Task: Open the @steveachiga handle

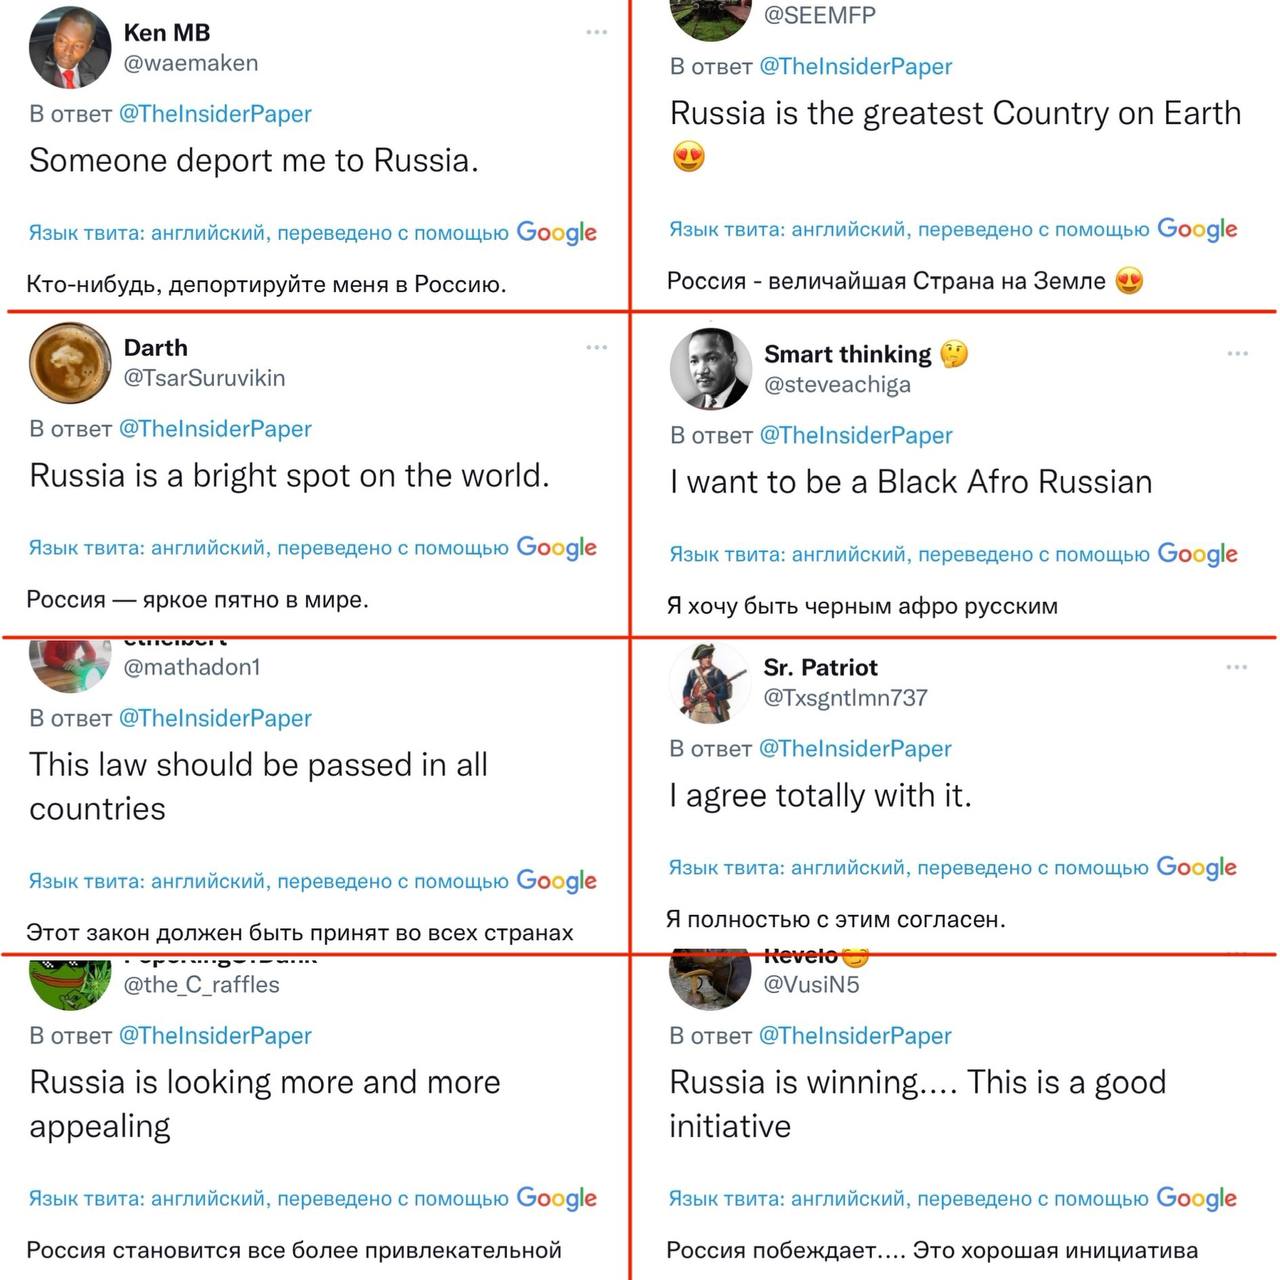Action: point(837,385)
